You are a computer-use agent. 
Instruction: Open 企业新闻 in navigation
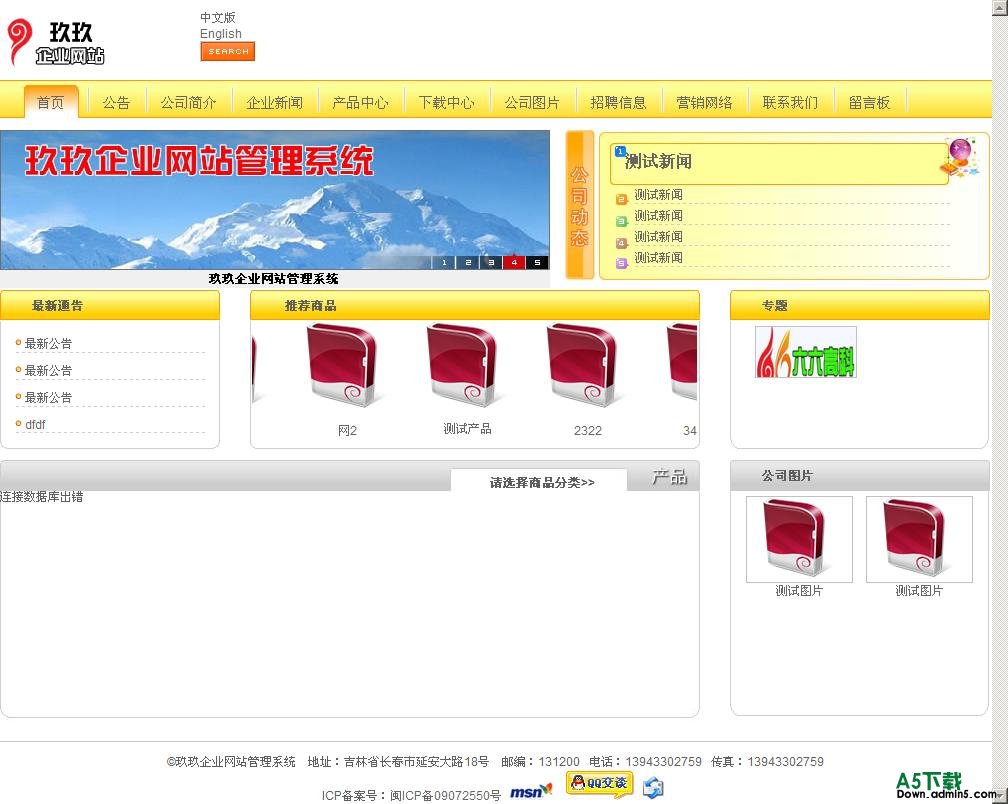274,102
